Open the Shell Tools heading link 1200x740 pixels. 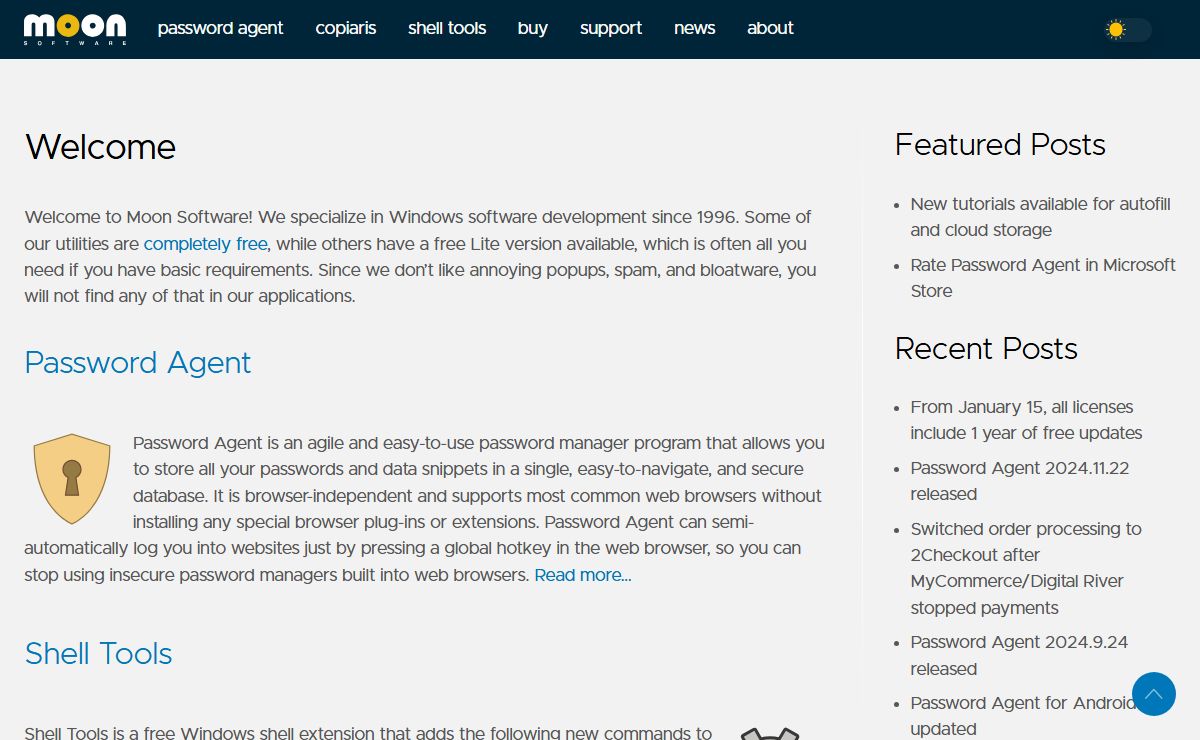coord(98,653)
